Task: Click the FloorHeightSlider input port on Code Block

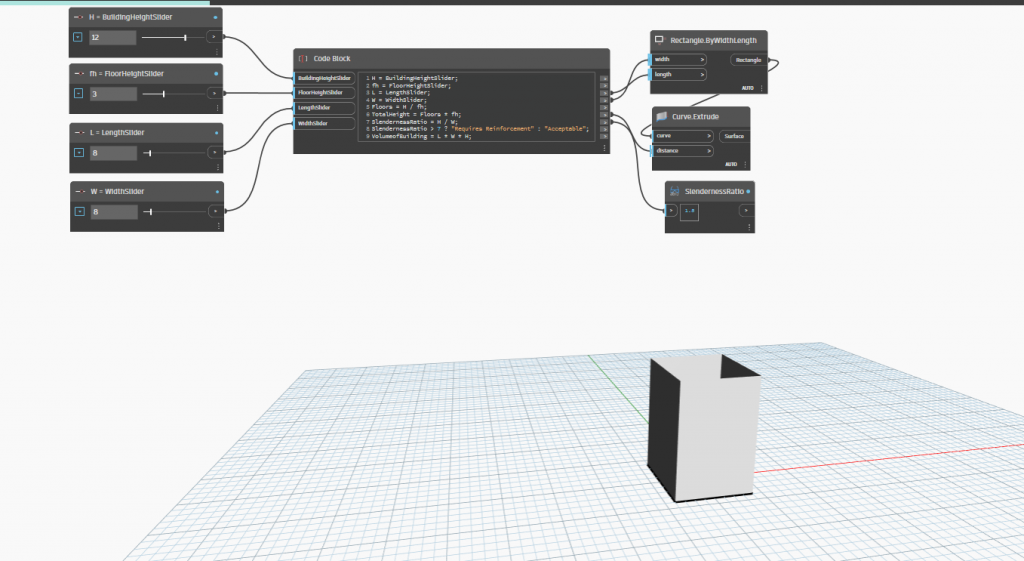Action: pos(325,93)
